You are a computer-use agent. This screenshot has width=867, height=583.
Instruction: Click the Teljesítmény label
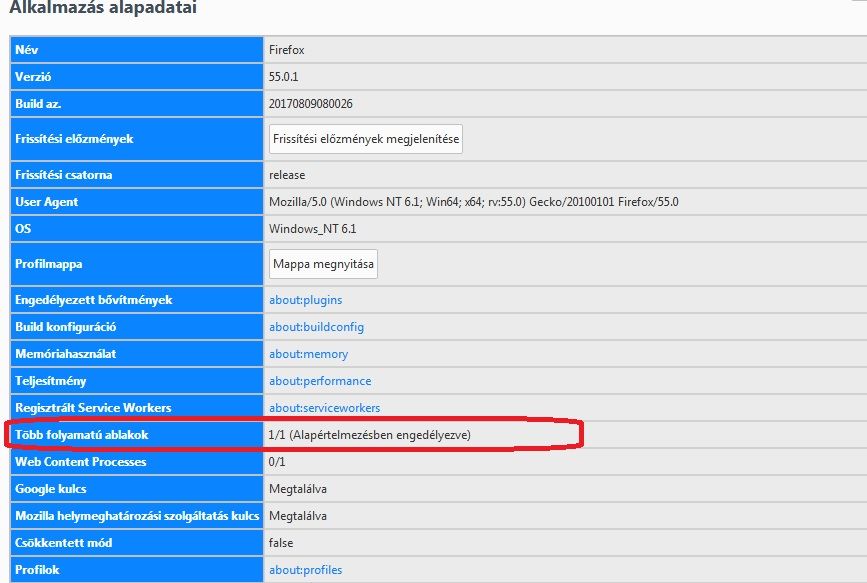click(51, 381)
